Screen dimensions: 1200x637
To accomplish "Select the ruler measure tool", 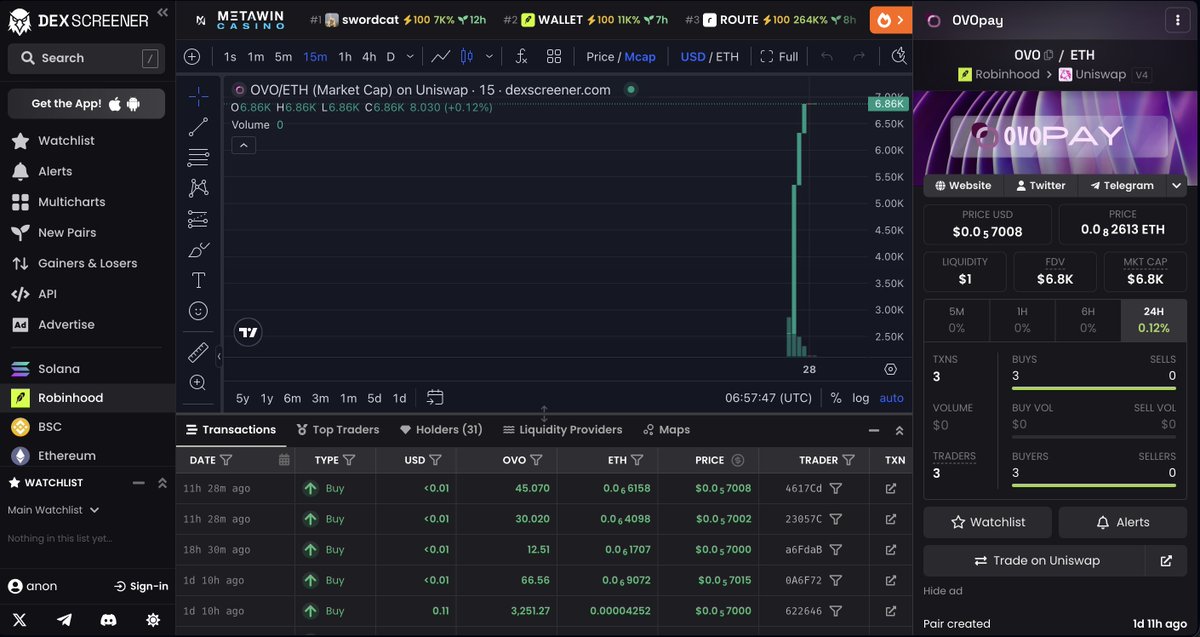I will [198, 352].
